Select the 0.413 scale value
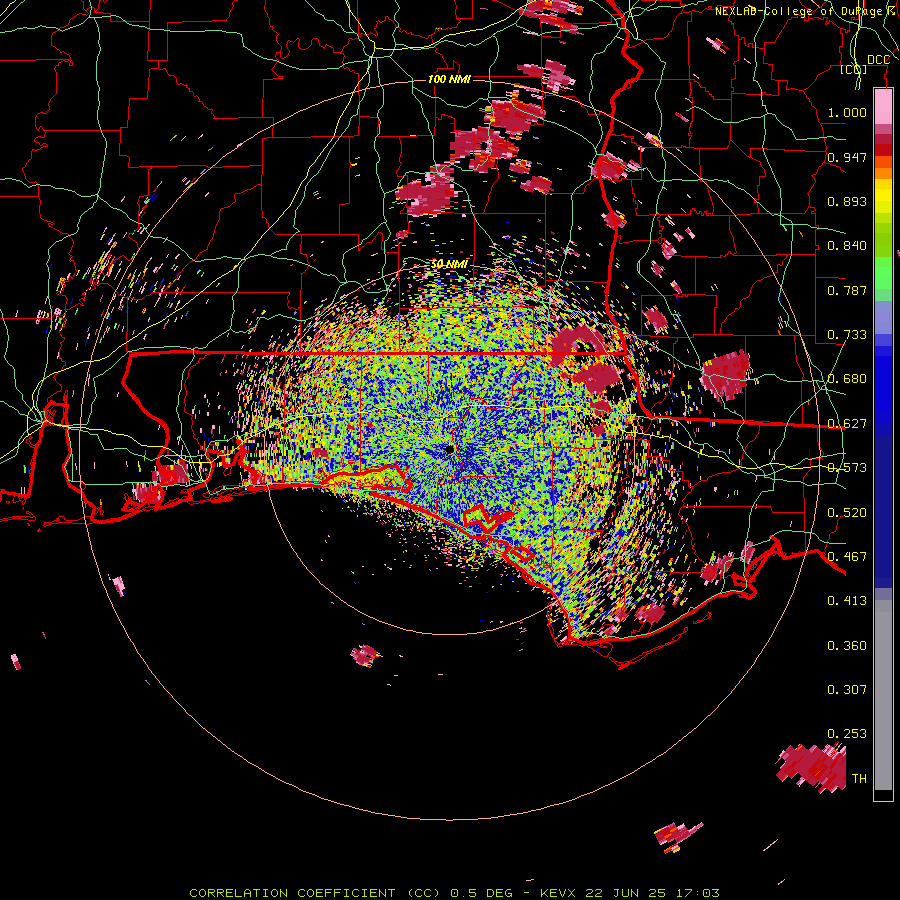Image resolution: width=900 pixels, height=900 pixels. [x=847, y=601]
